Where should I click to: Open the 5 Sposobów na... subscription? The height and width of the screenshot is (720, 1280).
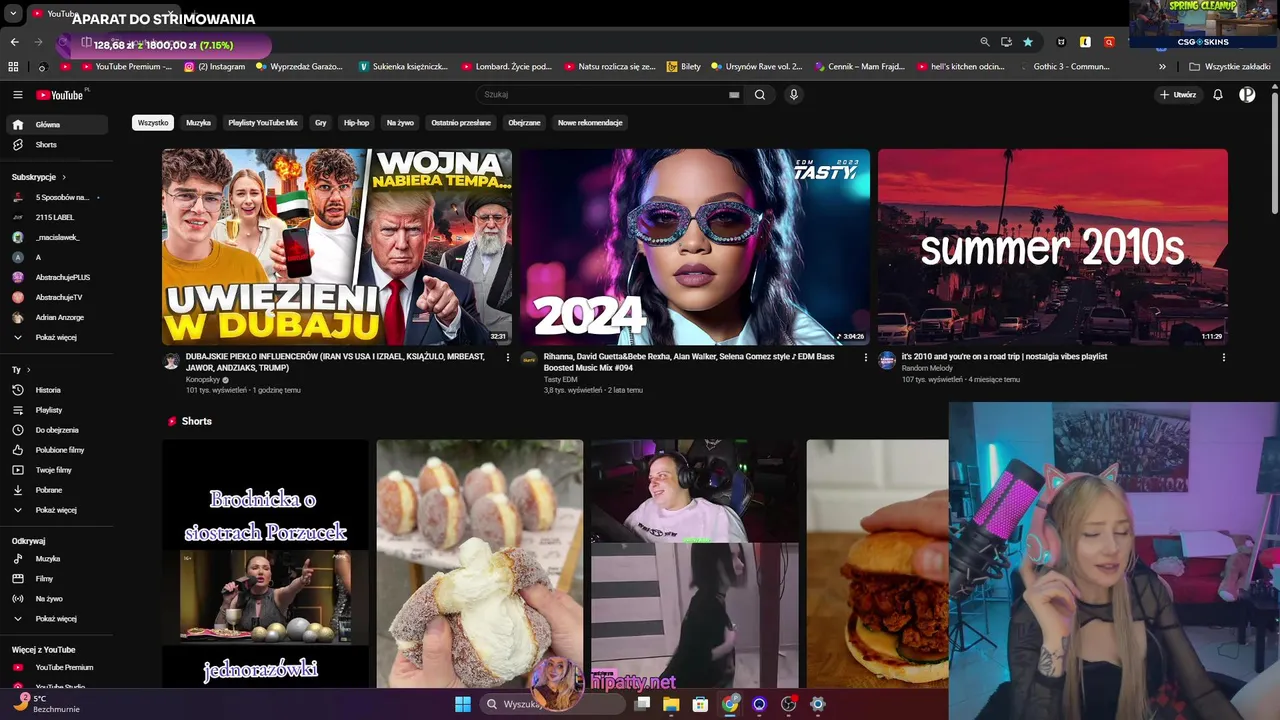point(56,197)
